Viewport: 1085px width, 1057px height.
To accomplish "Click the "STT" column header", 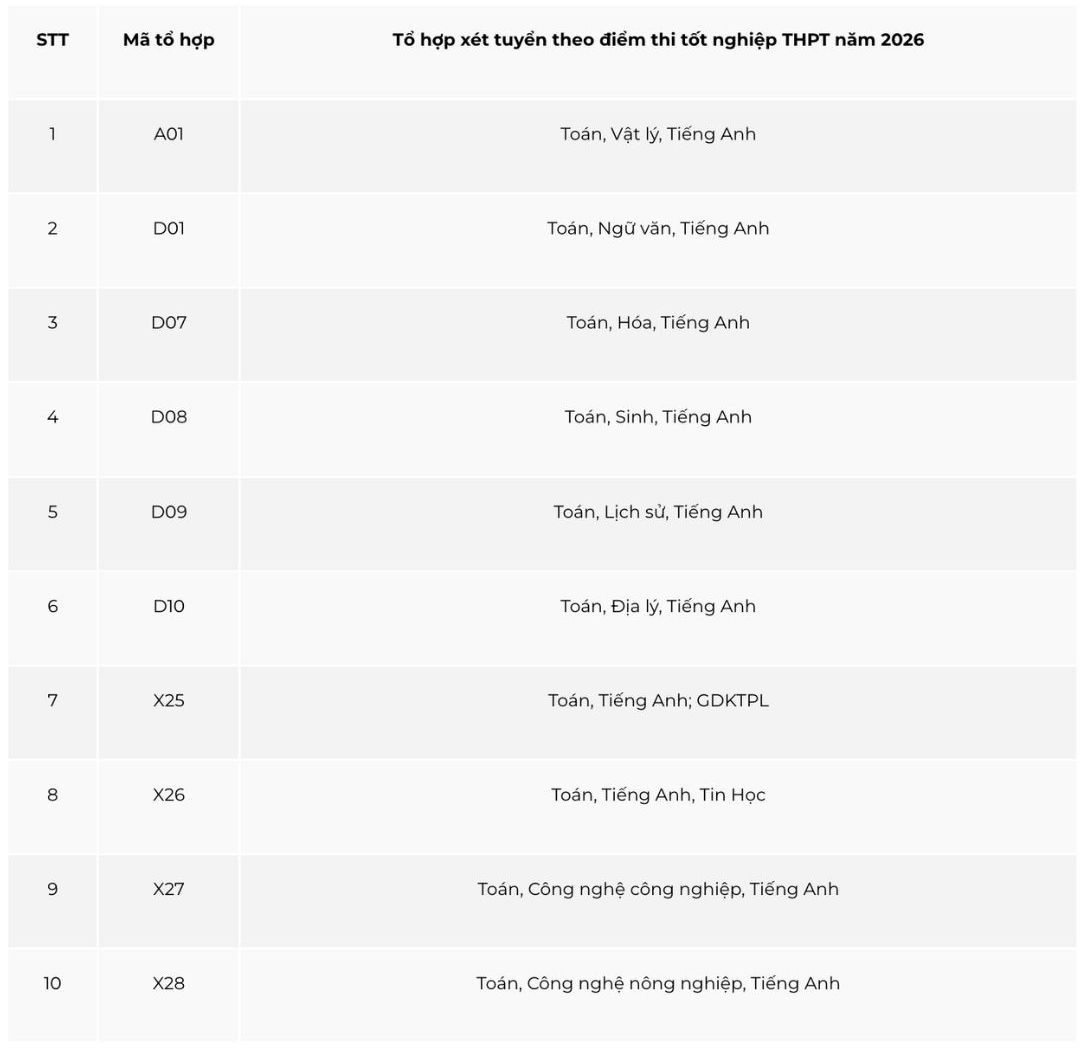I will pos(52,41).
